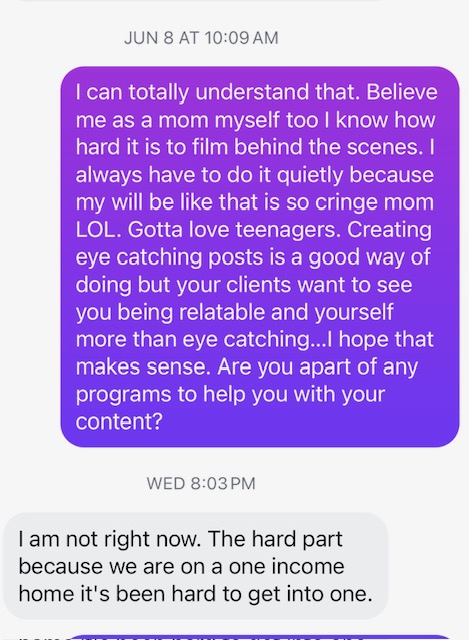469x640 pixels.
Task: Click the WED 8:03 PM timestamp
Action: coord(201,484)
